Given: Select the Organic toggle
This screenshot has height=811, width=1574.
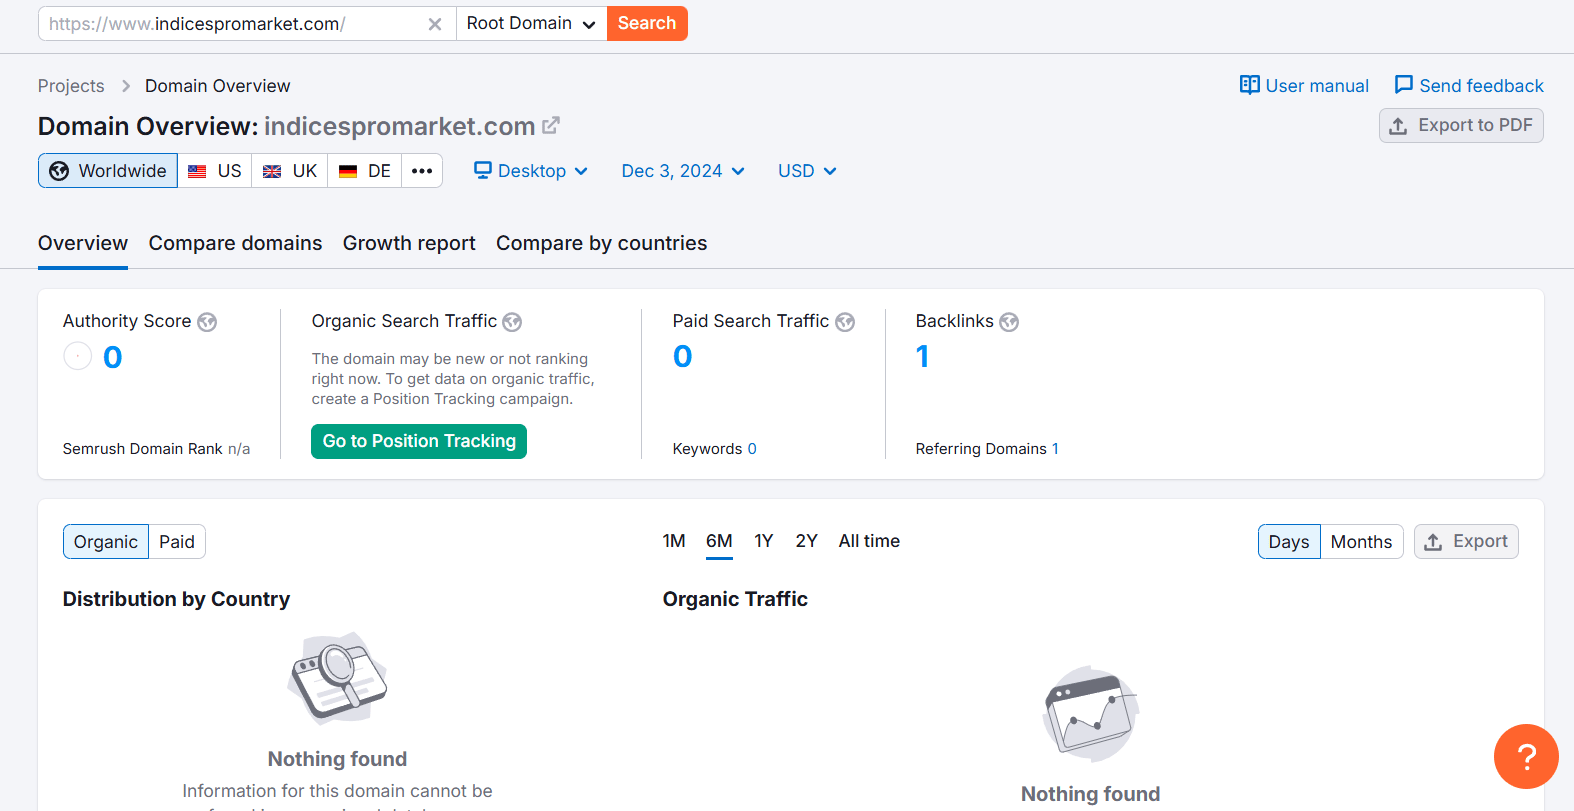Looking at the screenshot, I should point(106,542).
